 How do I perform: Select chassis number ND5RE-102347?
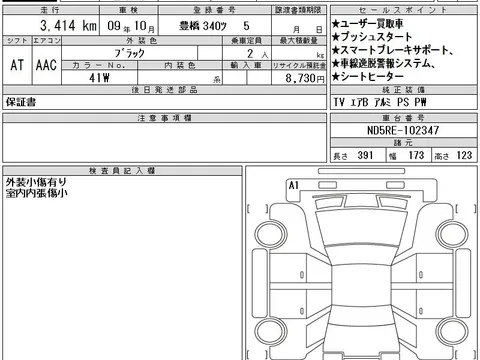pos(403,130)
